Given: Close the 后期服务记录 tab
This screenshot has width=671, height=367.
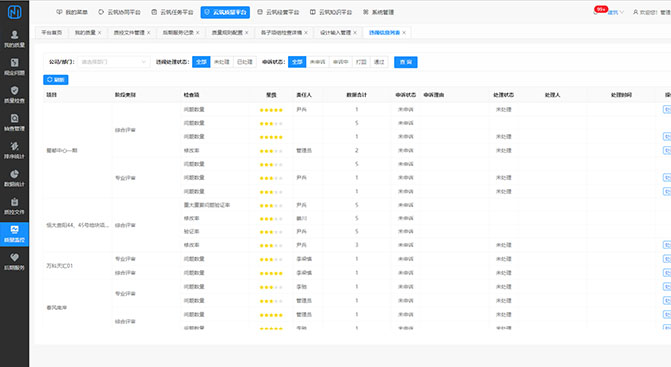Looking at the screenshot, I should 197,33.
